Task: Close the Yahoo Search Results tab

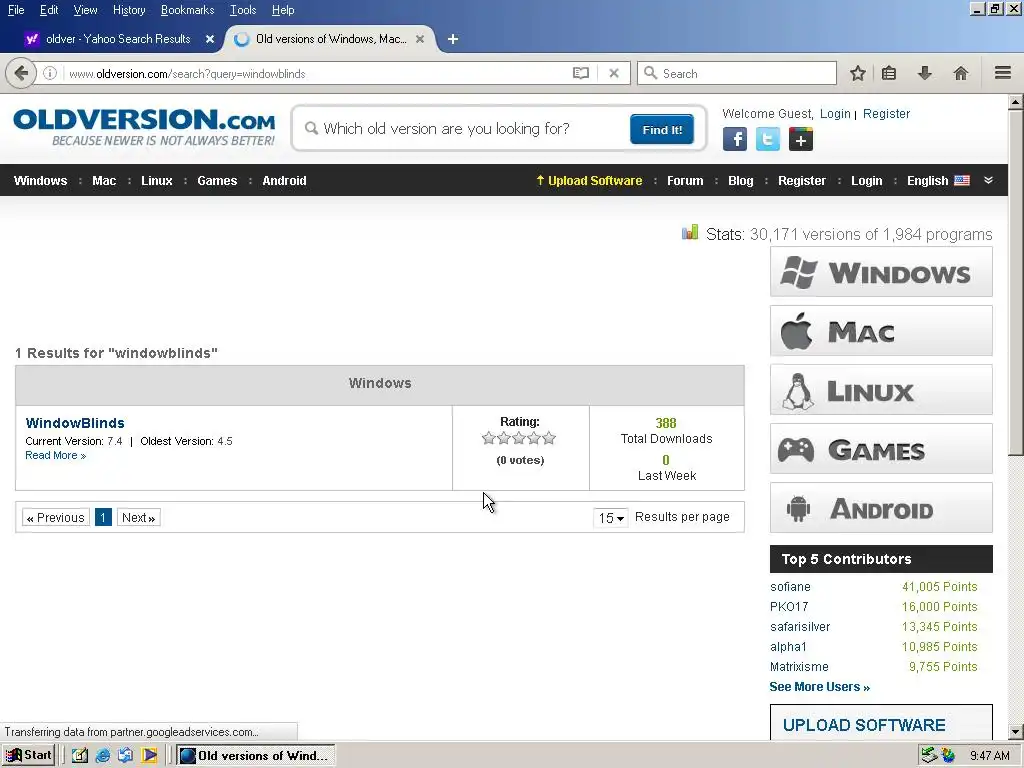Action: point(210,39)
